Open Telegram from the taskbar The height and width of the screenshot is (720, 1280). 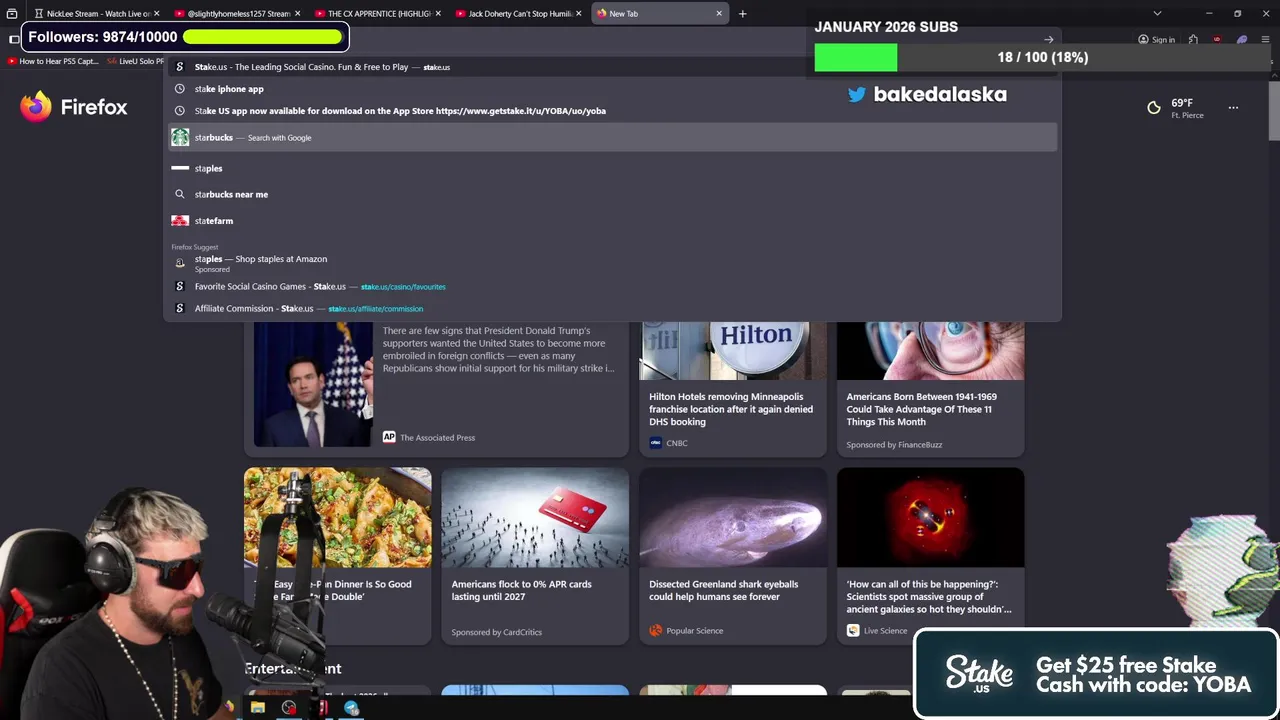coord(351,708)
